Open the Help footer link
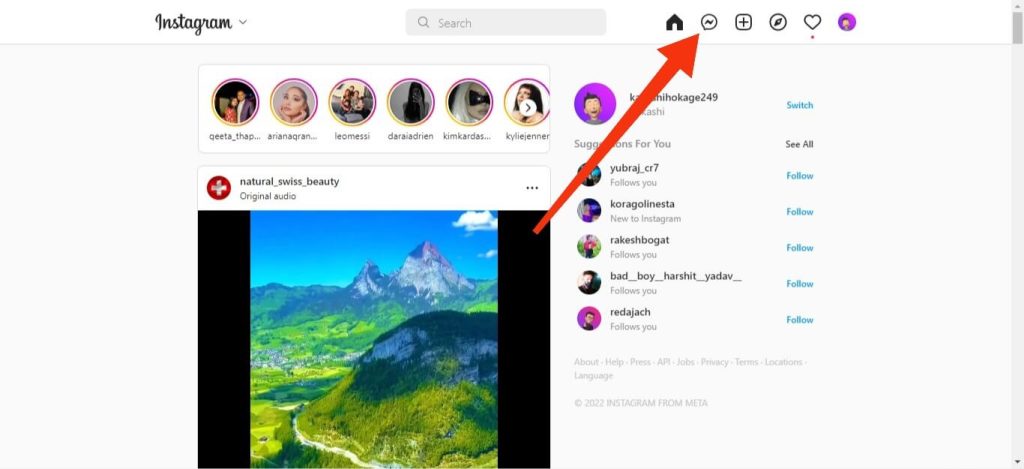 point(614,362)
